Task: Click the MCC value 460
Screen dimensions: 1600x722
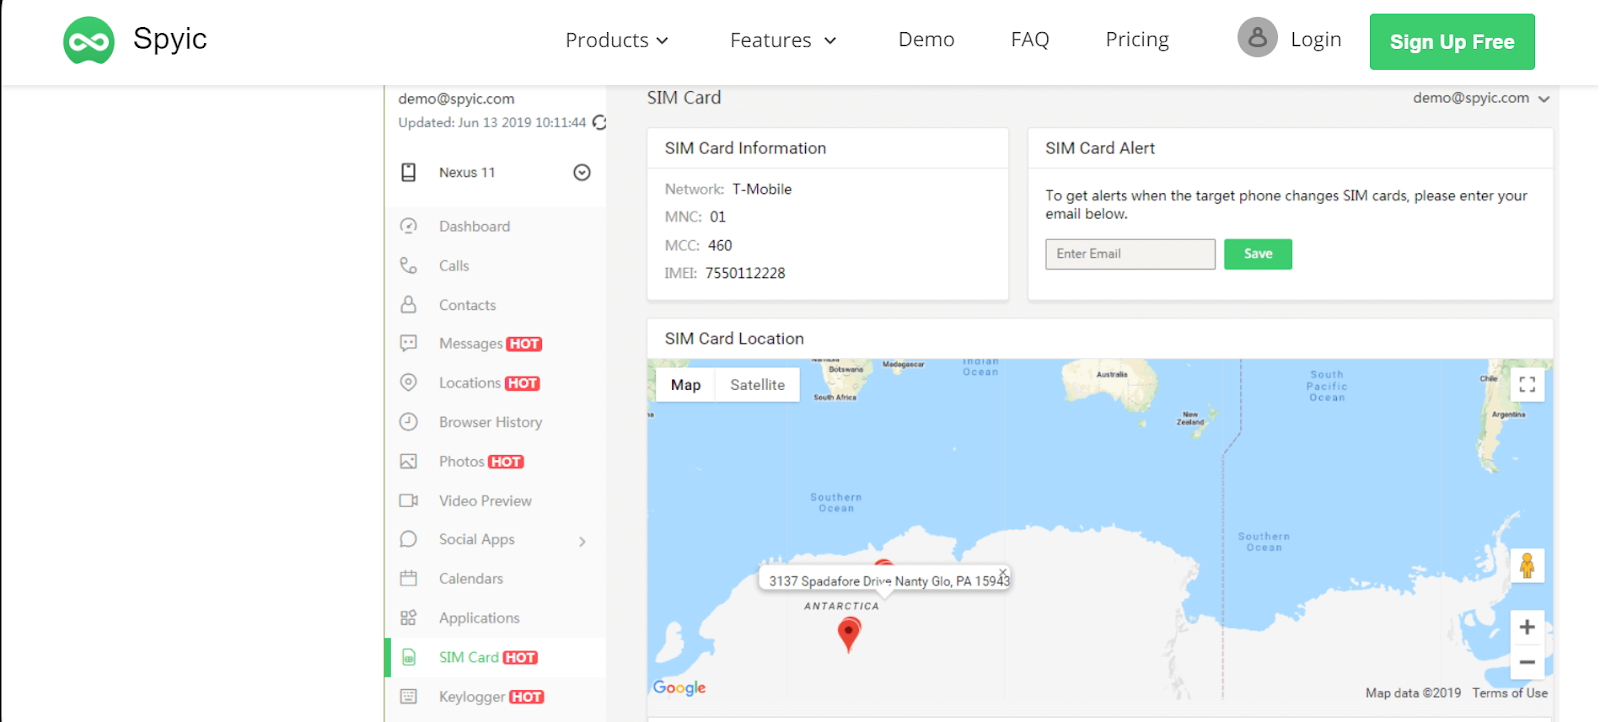Action: point(720,245)
